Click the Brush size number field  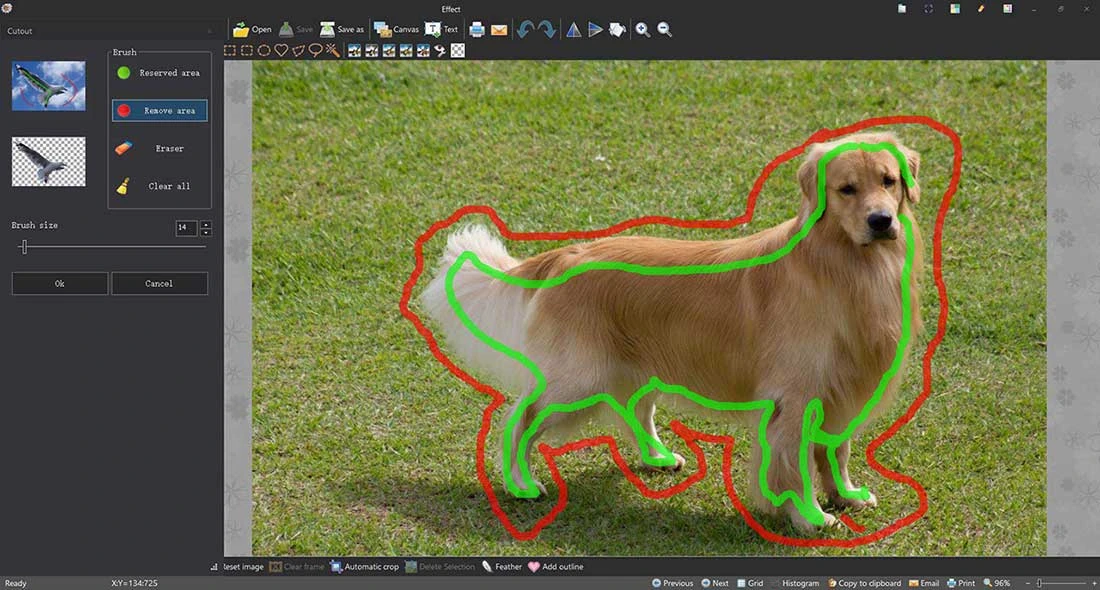(x=186, y=228)
